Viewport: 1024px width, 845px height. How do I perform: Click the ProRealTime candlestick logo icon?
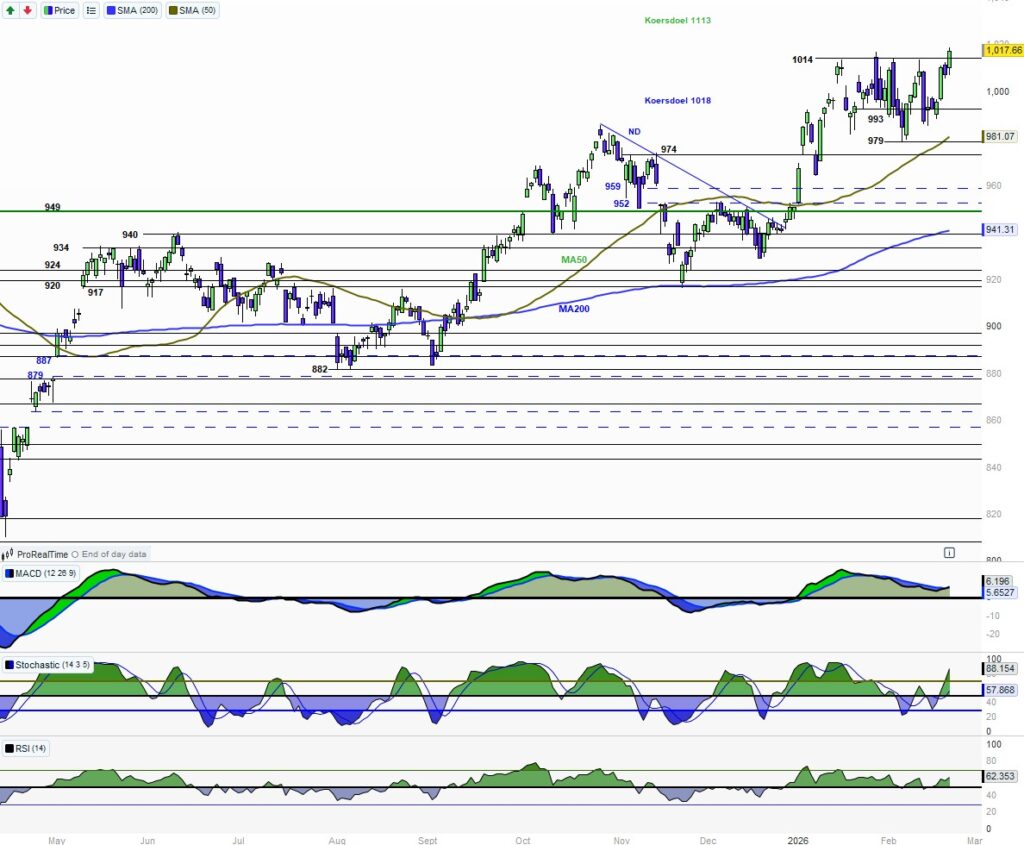[9, 553]
